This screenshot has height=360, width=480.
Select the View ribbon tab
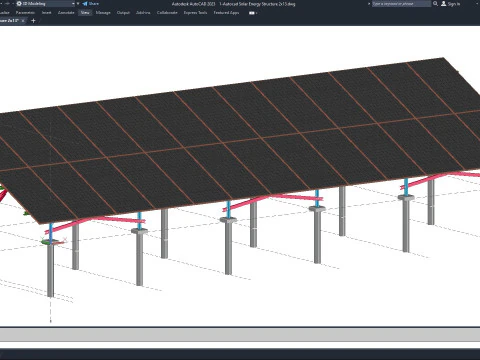(x=85, y=13)
